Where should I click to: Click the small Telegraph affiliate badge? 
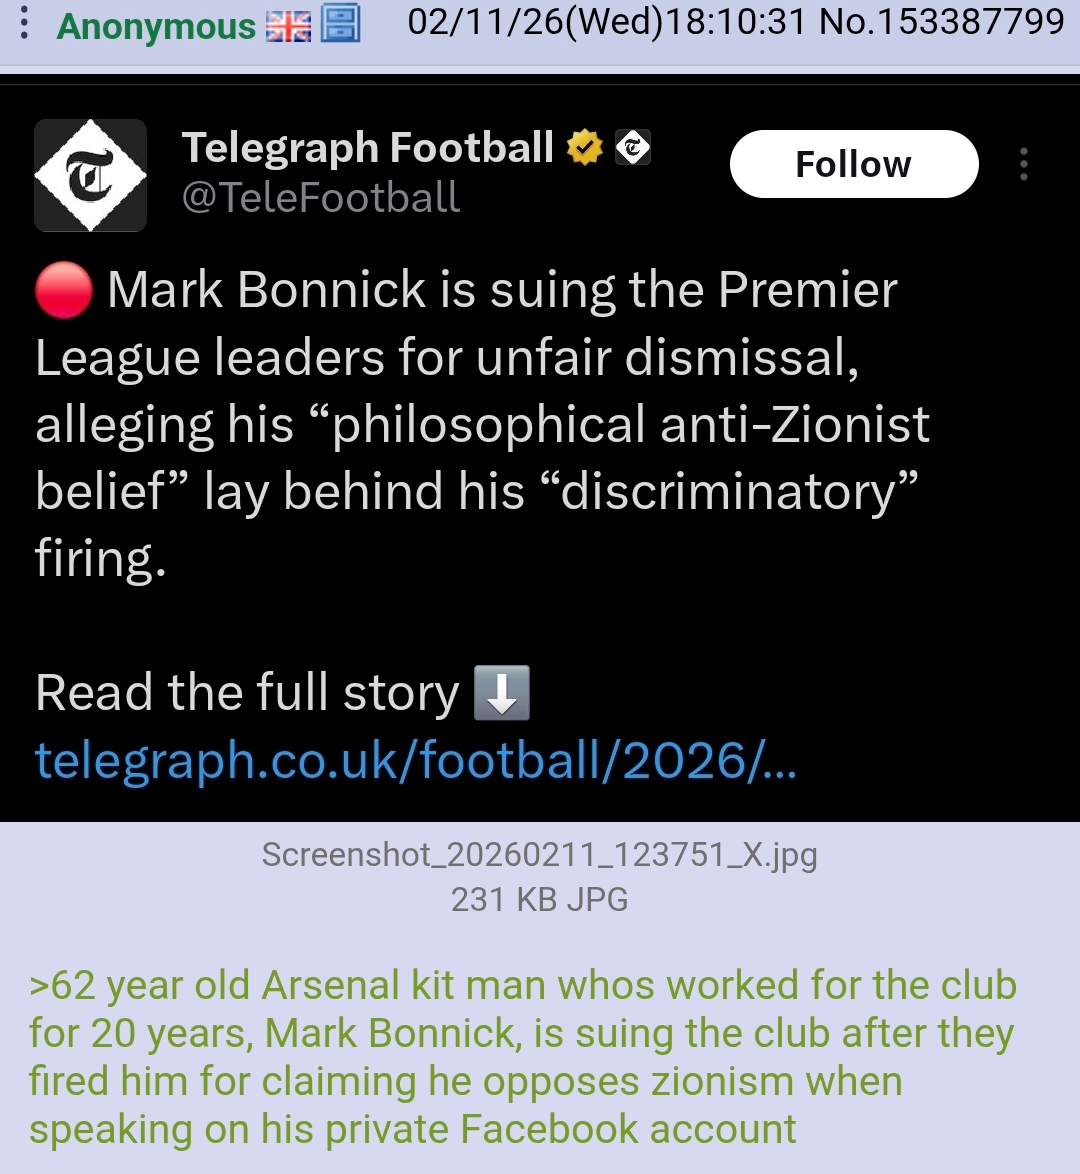[x=632, y=148]
